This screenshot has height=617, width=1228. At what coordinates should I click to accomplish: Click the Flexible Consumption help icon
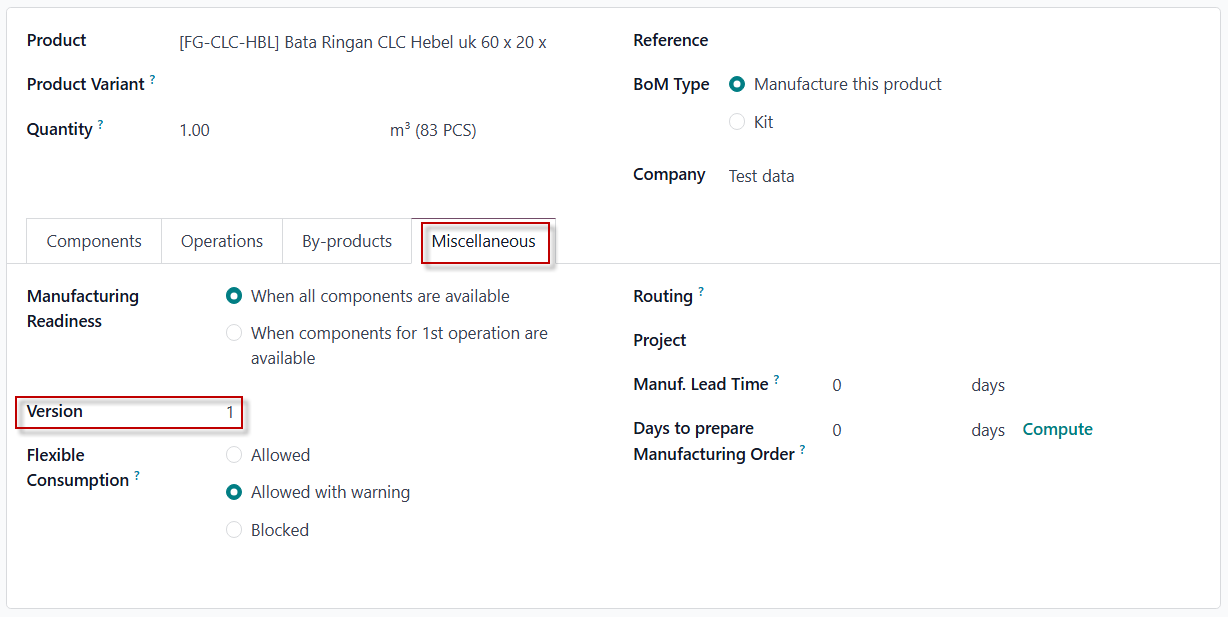137,475
